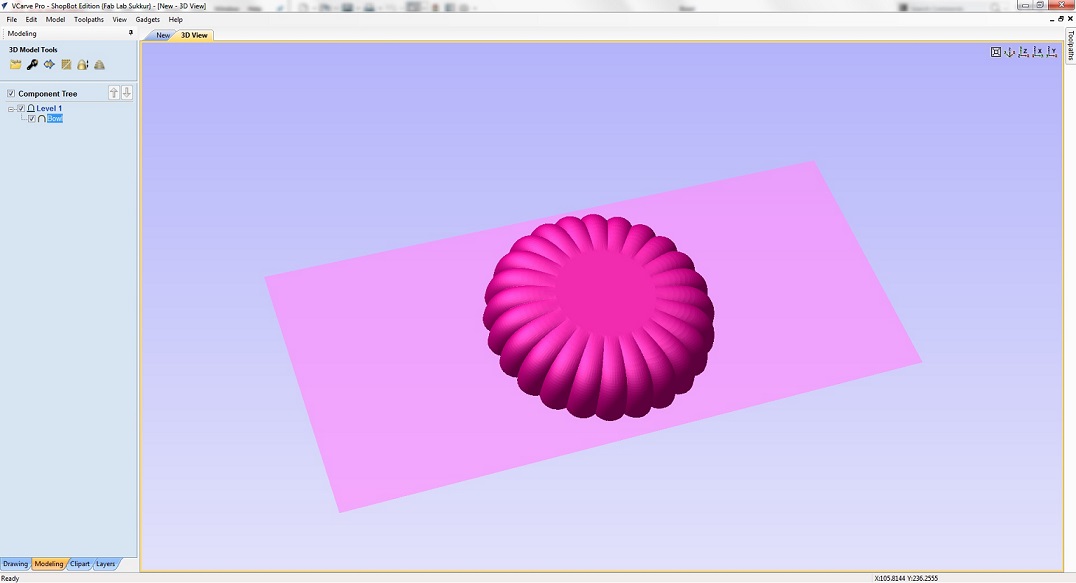Open component properties with the wrench icon
This screenshot has width=1076, height=583.
(32, 64)
